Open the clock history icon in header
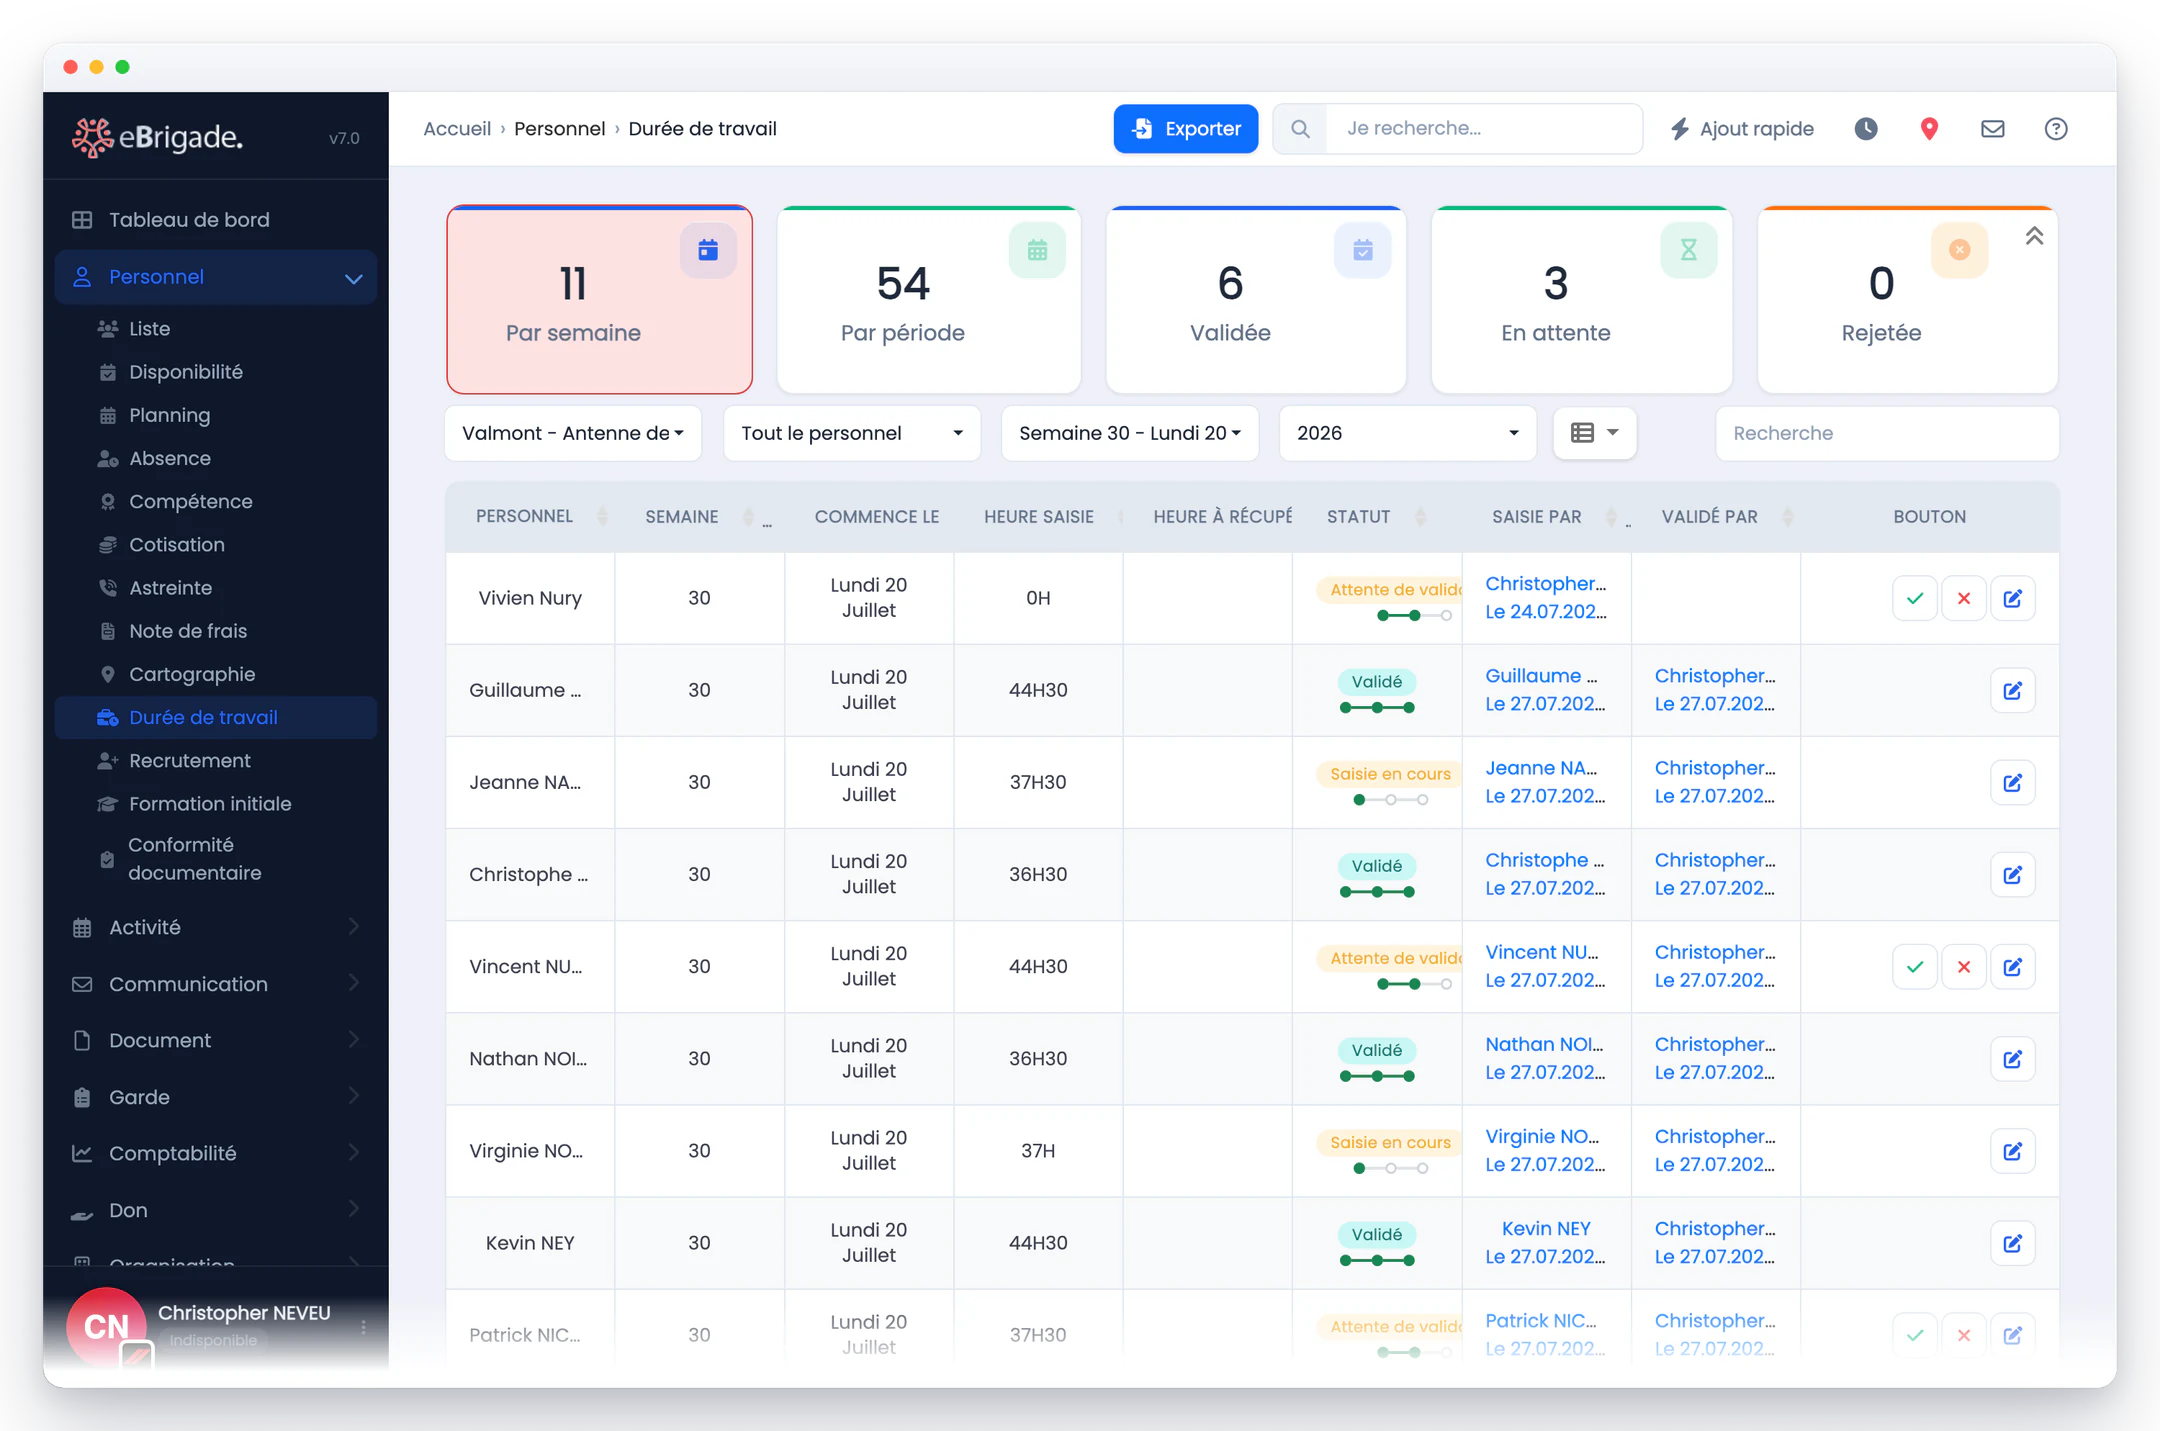The image size is (2160, 1431). 1866,129
